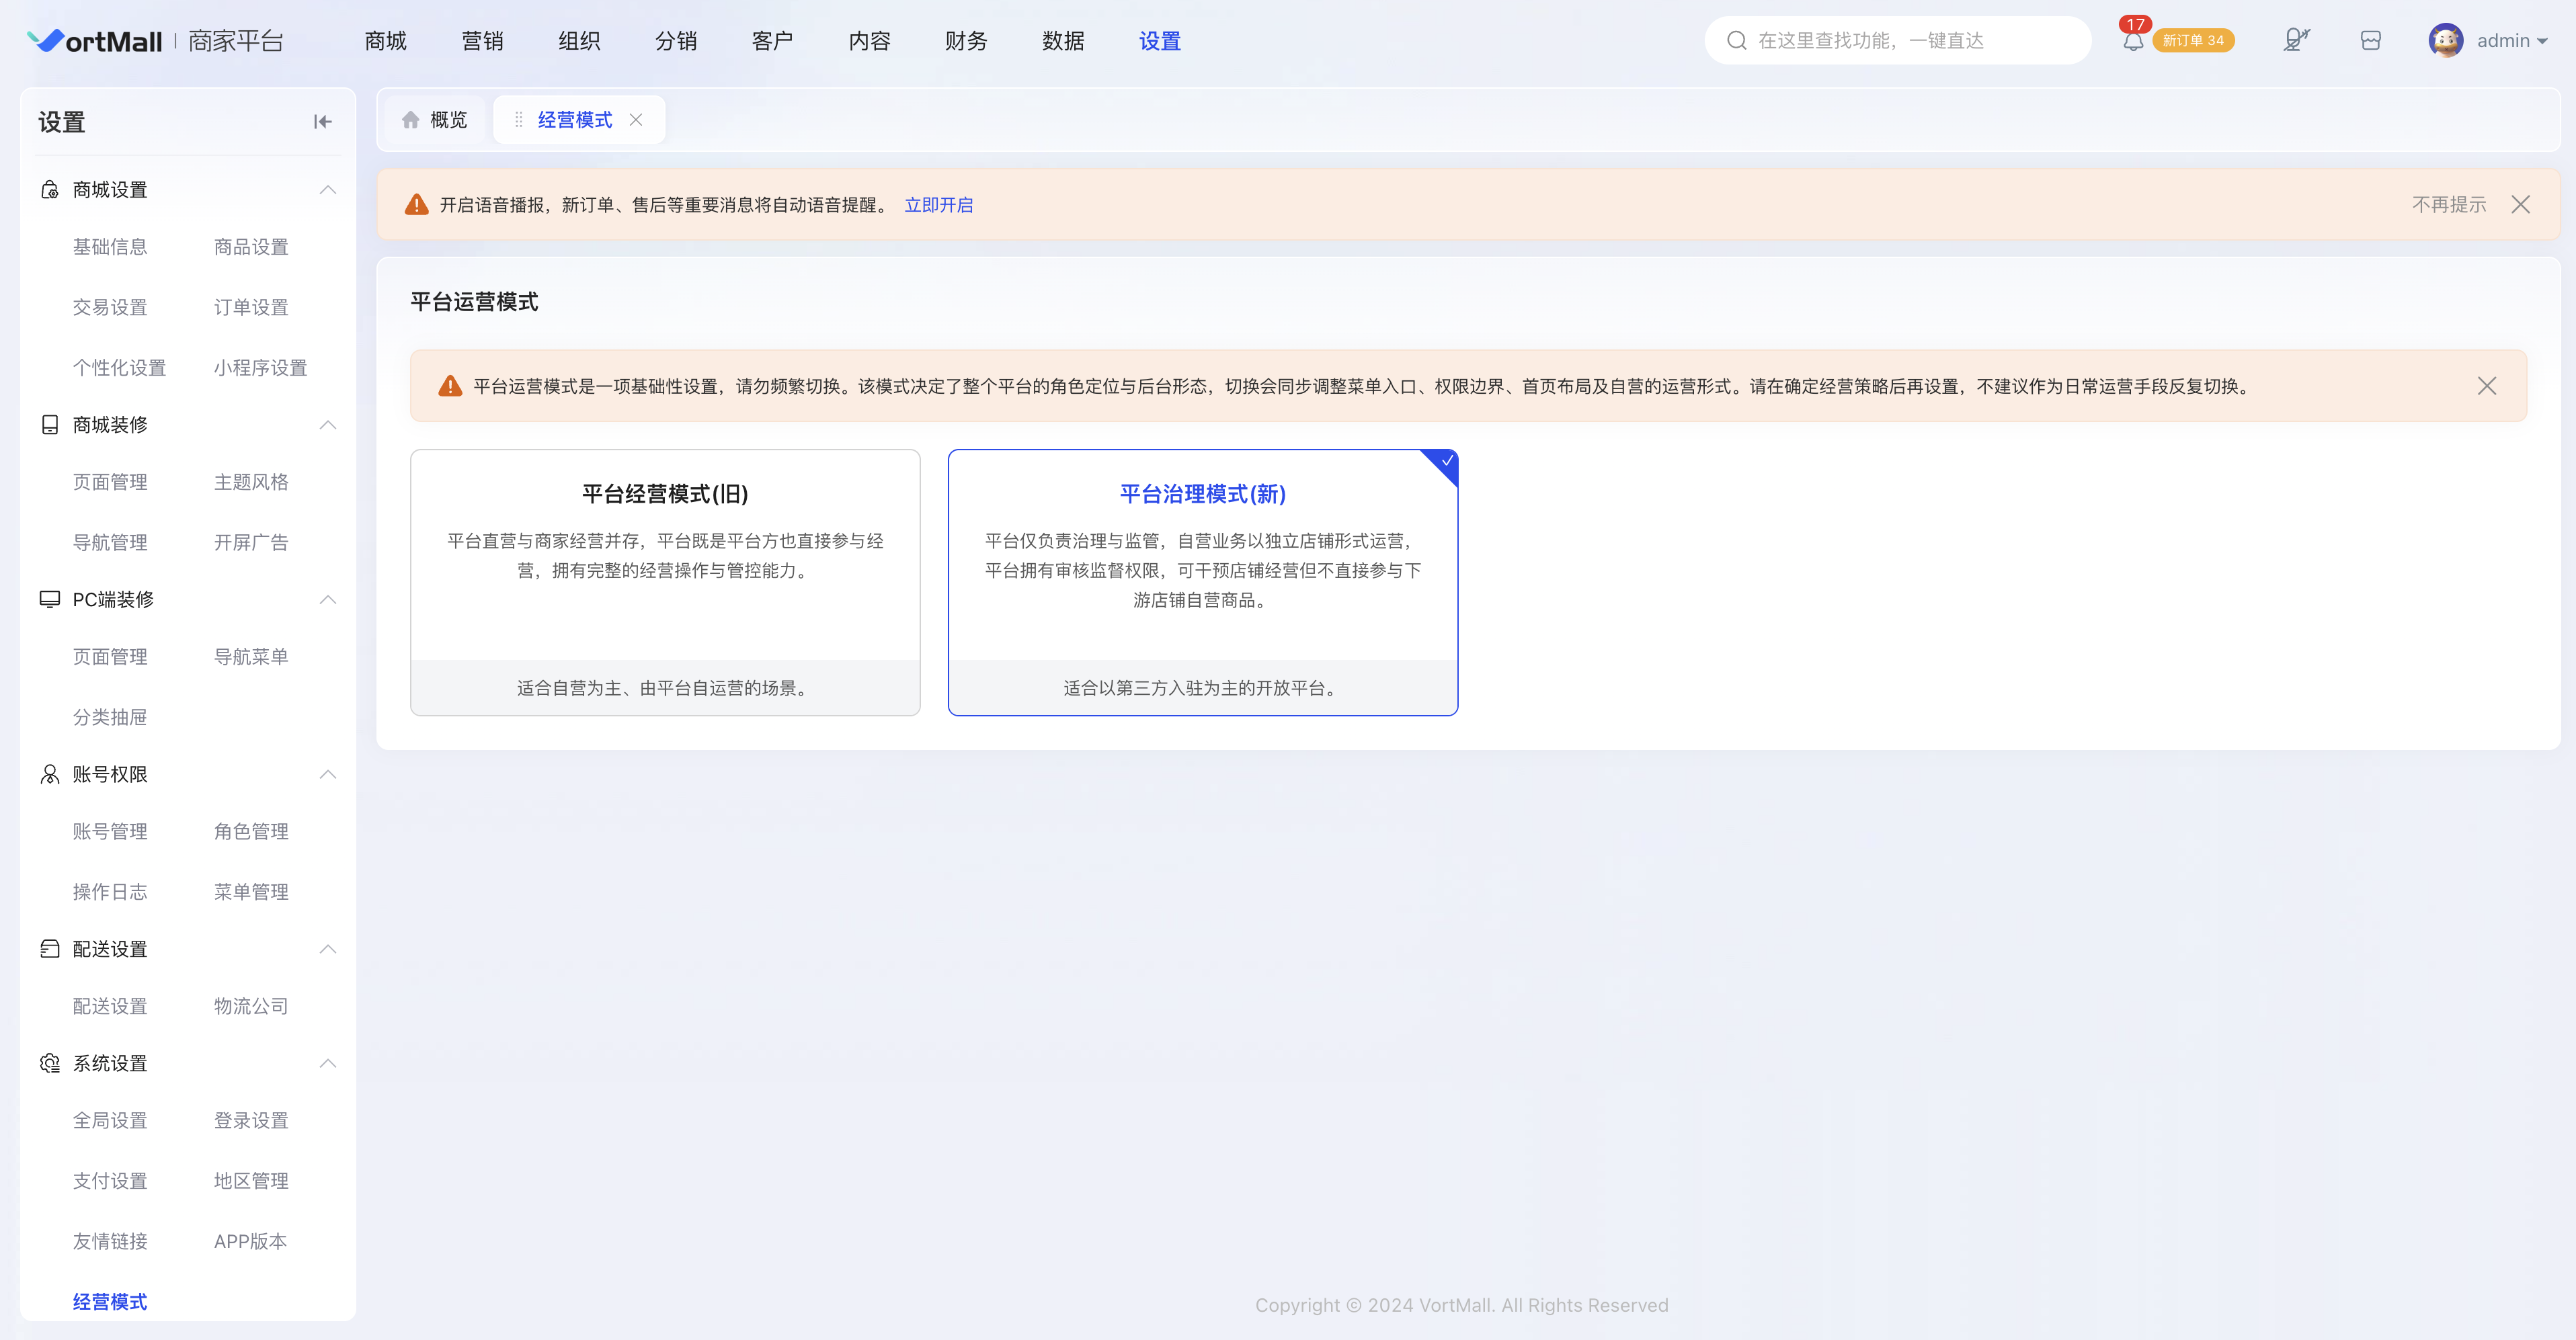Open 支付设置 in sidebar
Screen dimensions: 2576x1340
110,1181
